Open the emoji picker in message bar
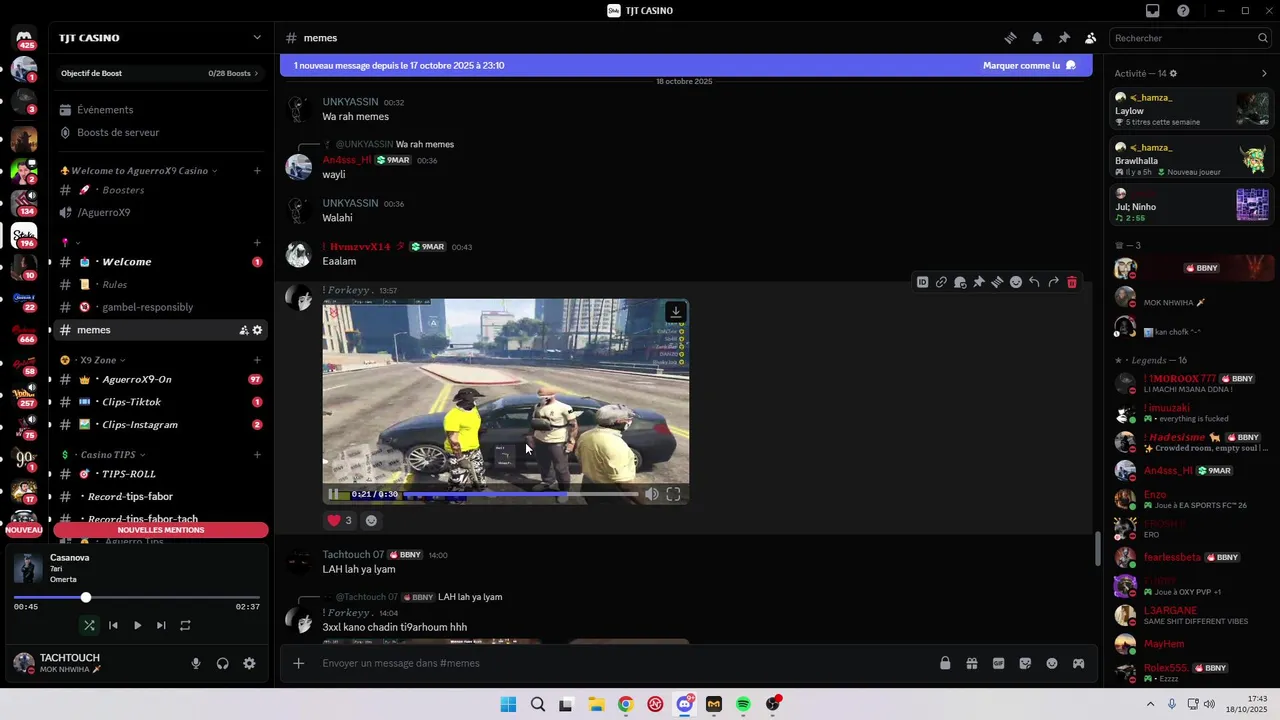 1052,663
